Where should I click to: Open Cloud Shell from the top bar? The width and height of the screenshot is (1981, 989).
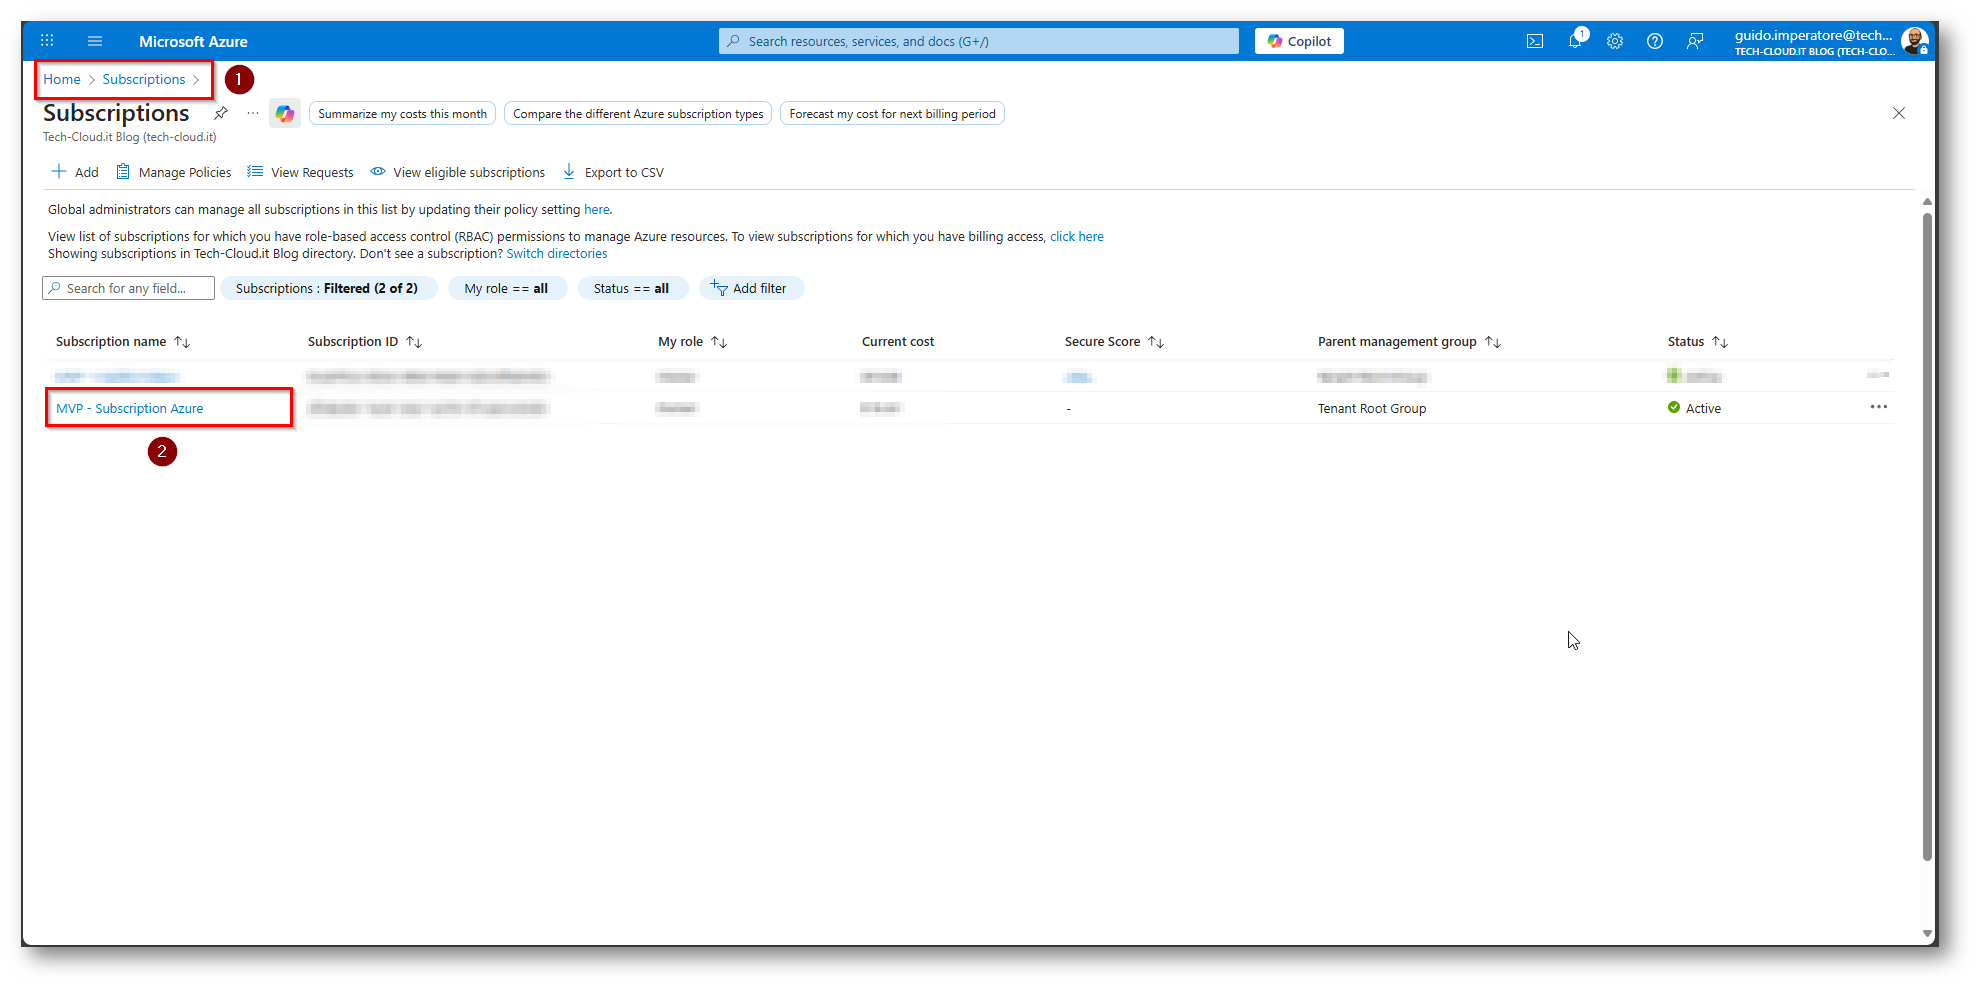(1534, 41)
